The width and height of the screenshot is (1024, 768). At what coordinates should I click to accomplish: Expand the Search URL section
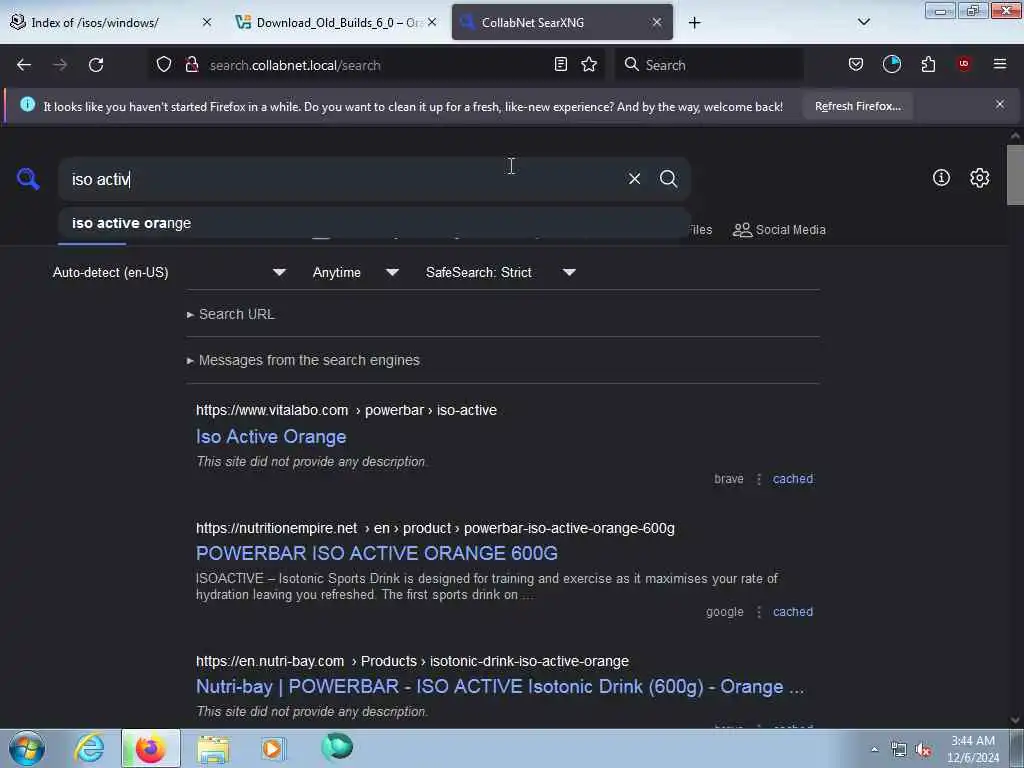coord(231,314)
